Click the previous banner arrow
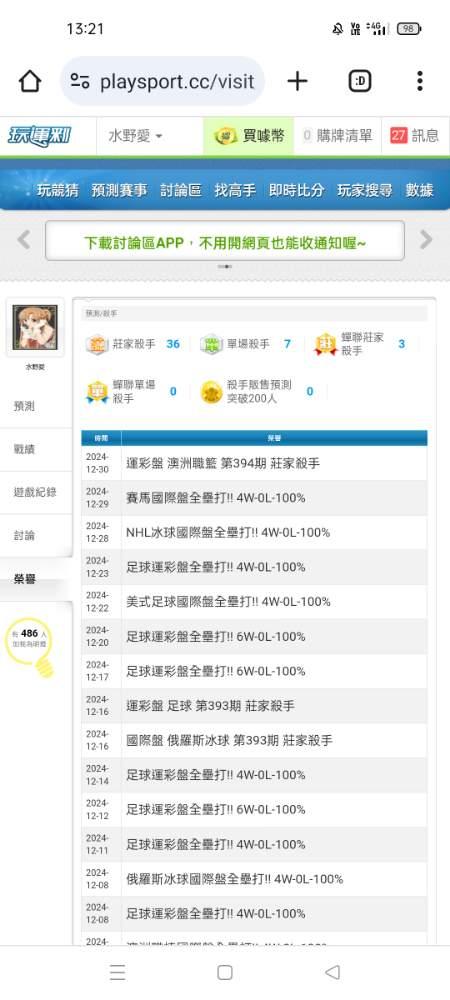The width and height of the screenshot is (450, 1000). click(x=24, y=240)
